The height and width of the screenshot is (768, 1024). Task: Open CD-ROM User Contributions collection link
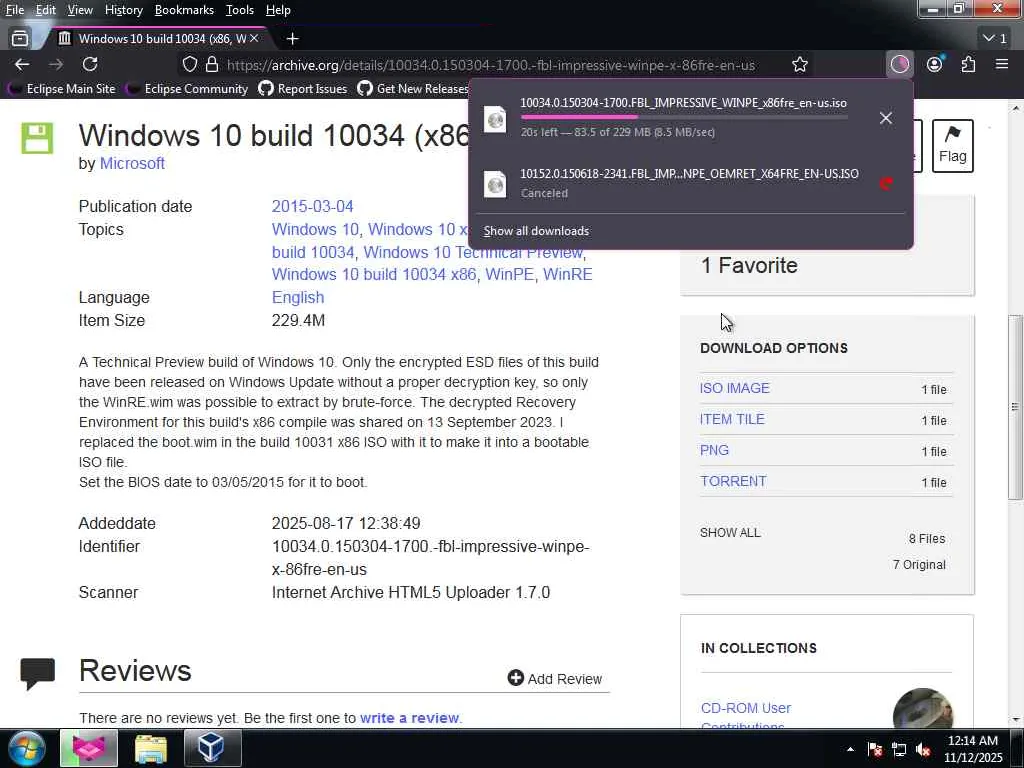click(746, 716)
